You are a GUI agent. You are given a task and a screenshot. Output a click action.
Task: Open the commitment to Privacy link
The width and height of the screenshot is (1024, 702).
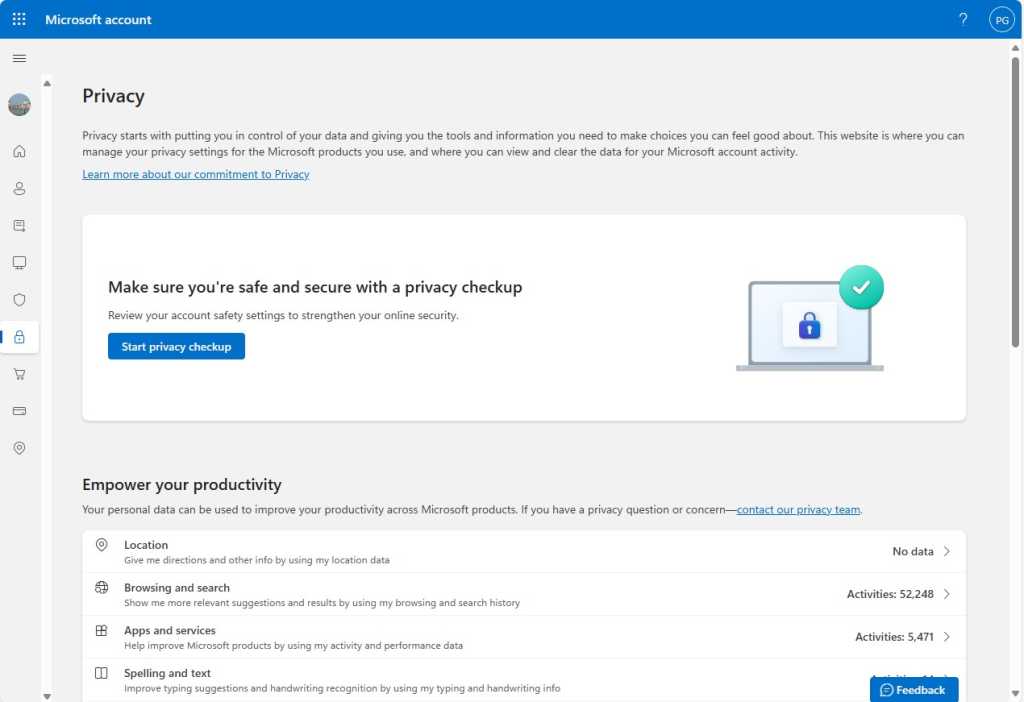click(x=196, y=174)
